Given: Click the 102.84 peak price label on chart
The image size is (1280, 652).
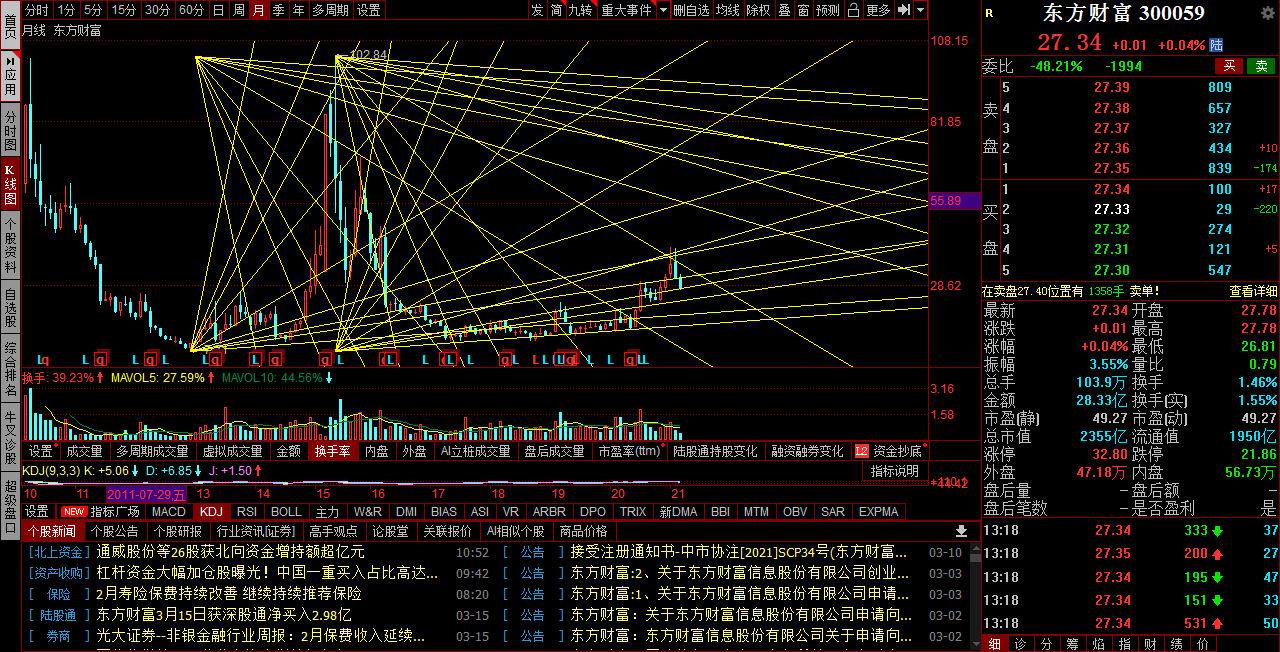Looking at the screenshot, I should coord(369,54).
